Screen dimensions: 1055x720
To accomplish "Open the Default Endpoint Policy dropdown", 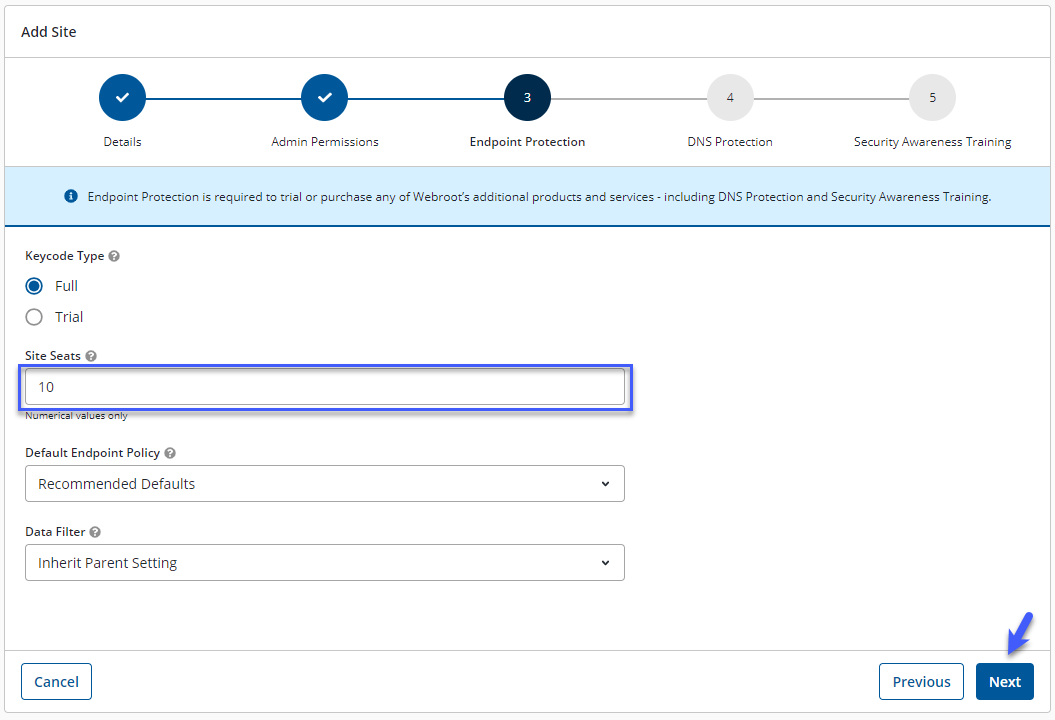I will pyautogui.click(x=324, y=484).
